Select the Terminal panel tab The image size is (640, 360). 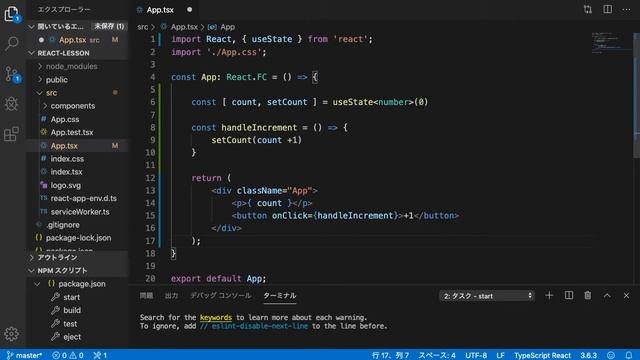pyautogui.click(x=280, y=296)
